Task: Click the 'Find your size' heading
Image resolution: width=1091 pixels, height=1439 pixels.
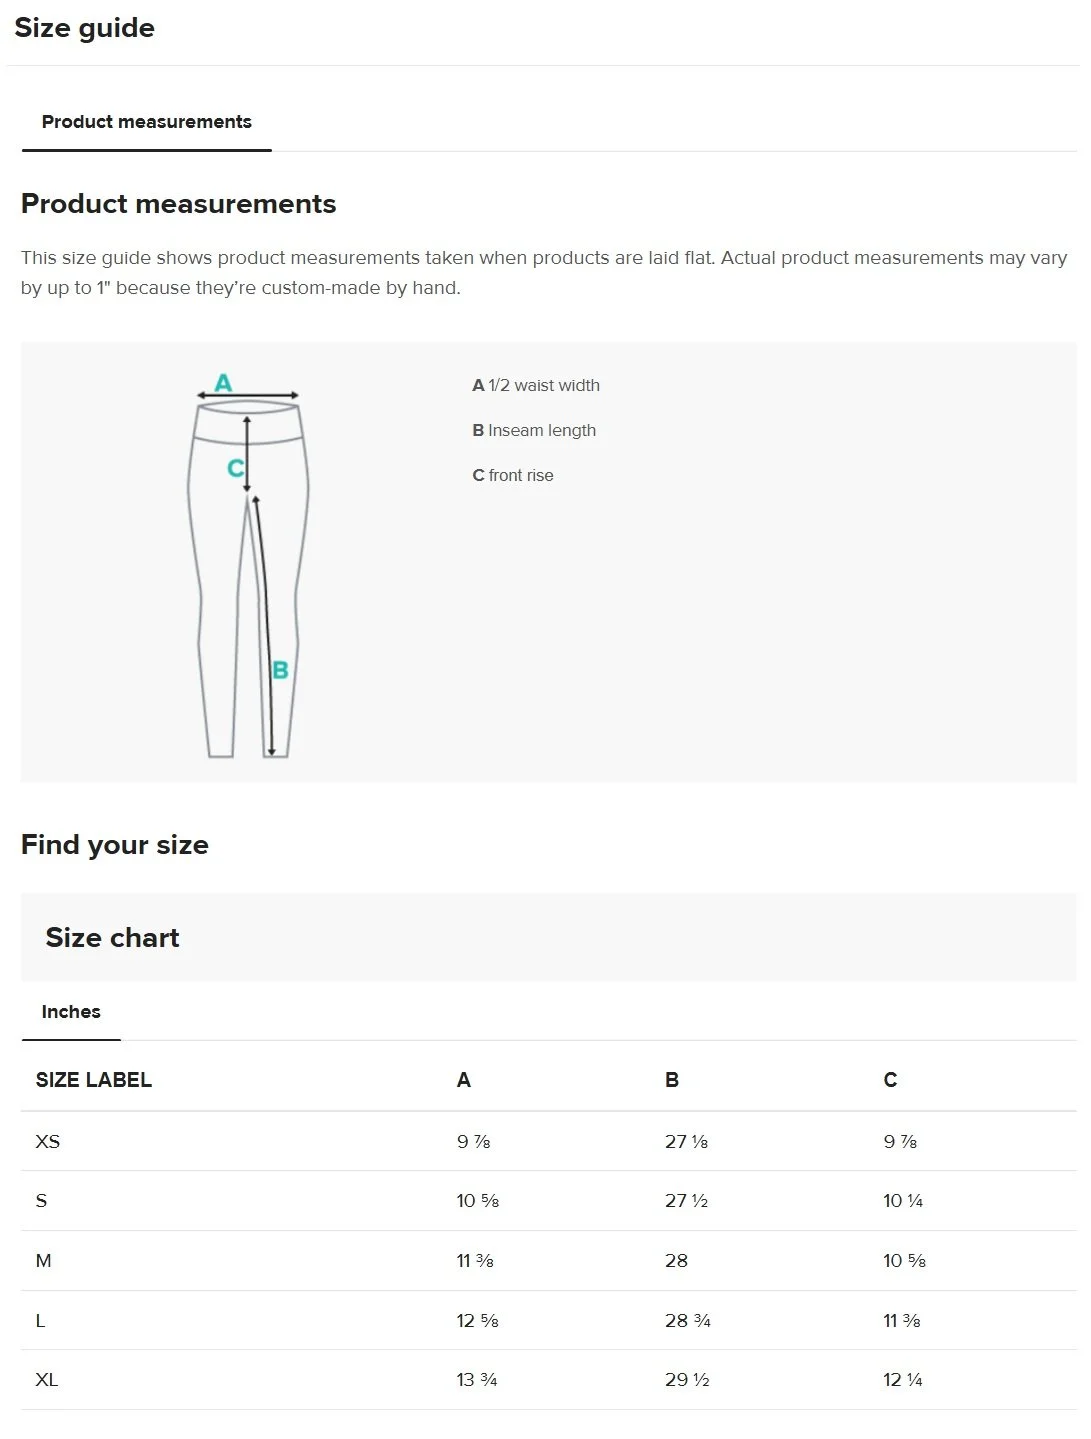Action: tap(115, 845)
